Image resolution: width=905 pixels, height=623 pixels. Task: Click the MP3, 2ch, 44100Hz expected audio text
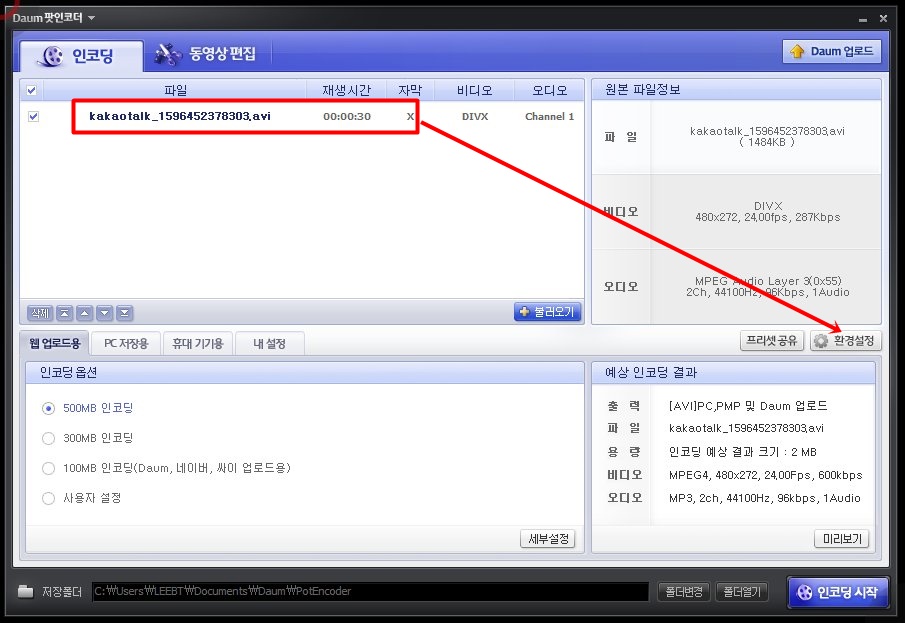[x=764, y=498]
